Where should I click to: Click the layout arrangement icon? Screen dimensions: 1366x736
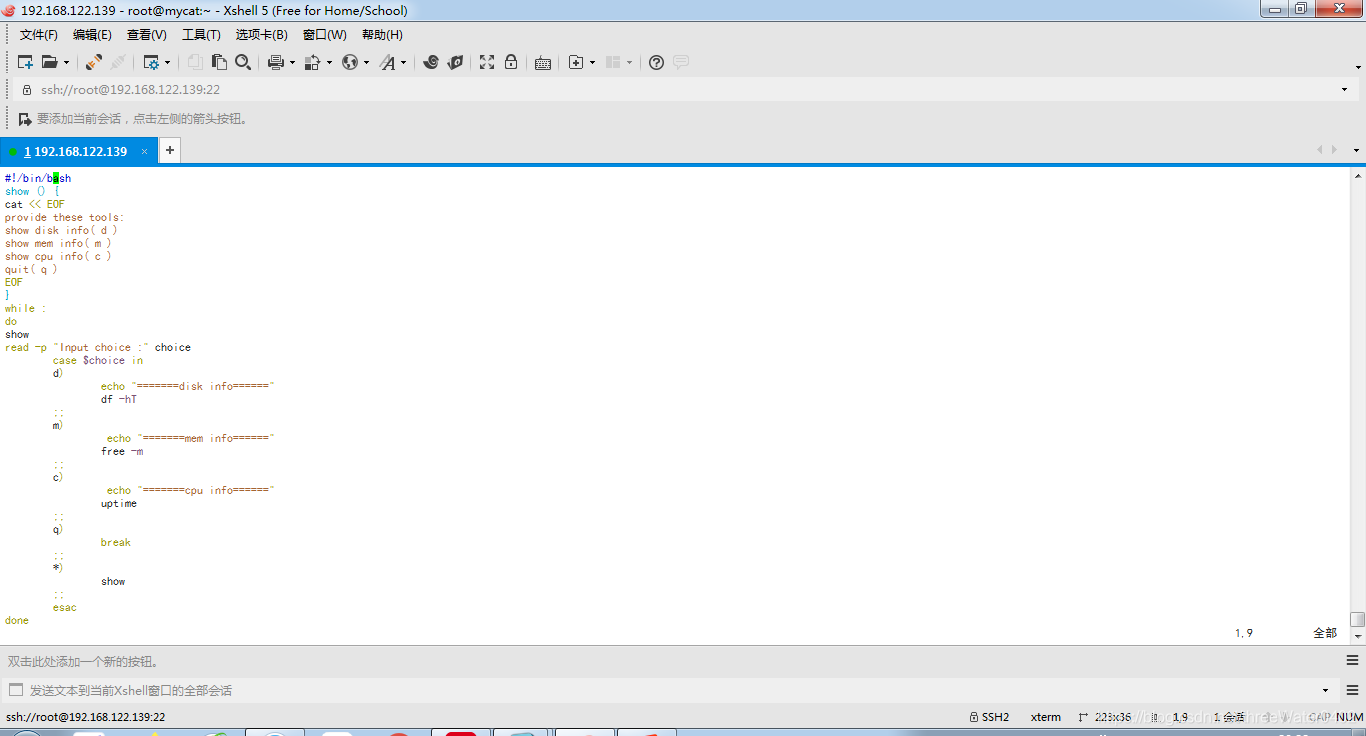click(x=614, y=62)
